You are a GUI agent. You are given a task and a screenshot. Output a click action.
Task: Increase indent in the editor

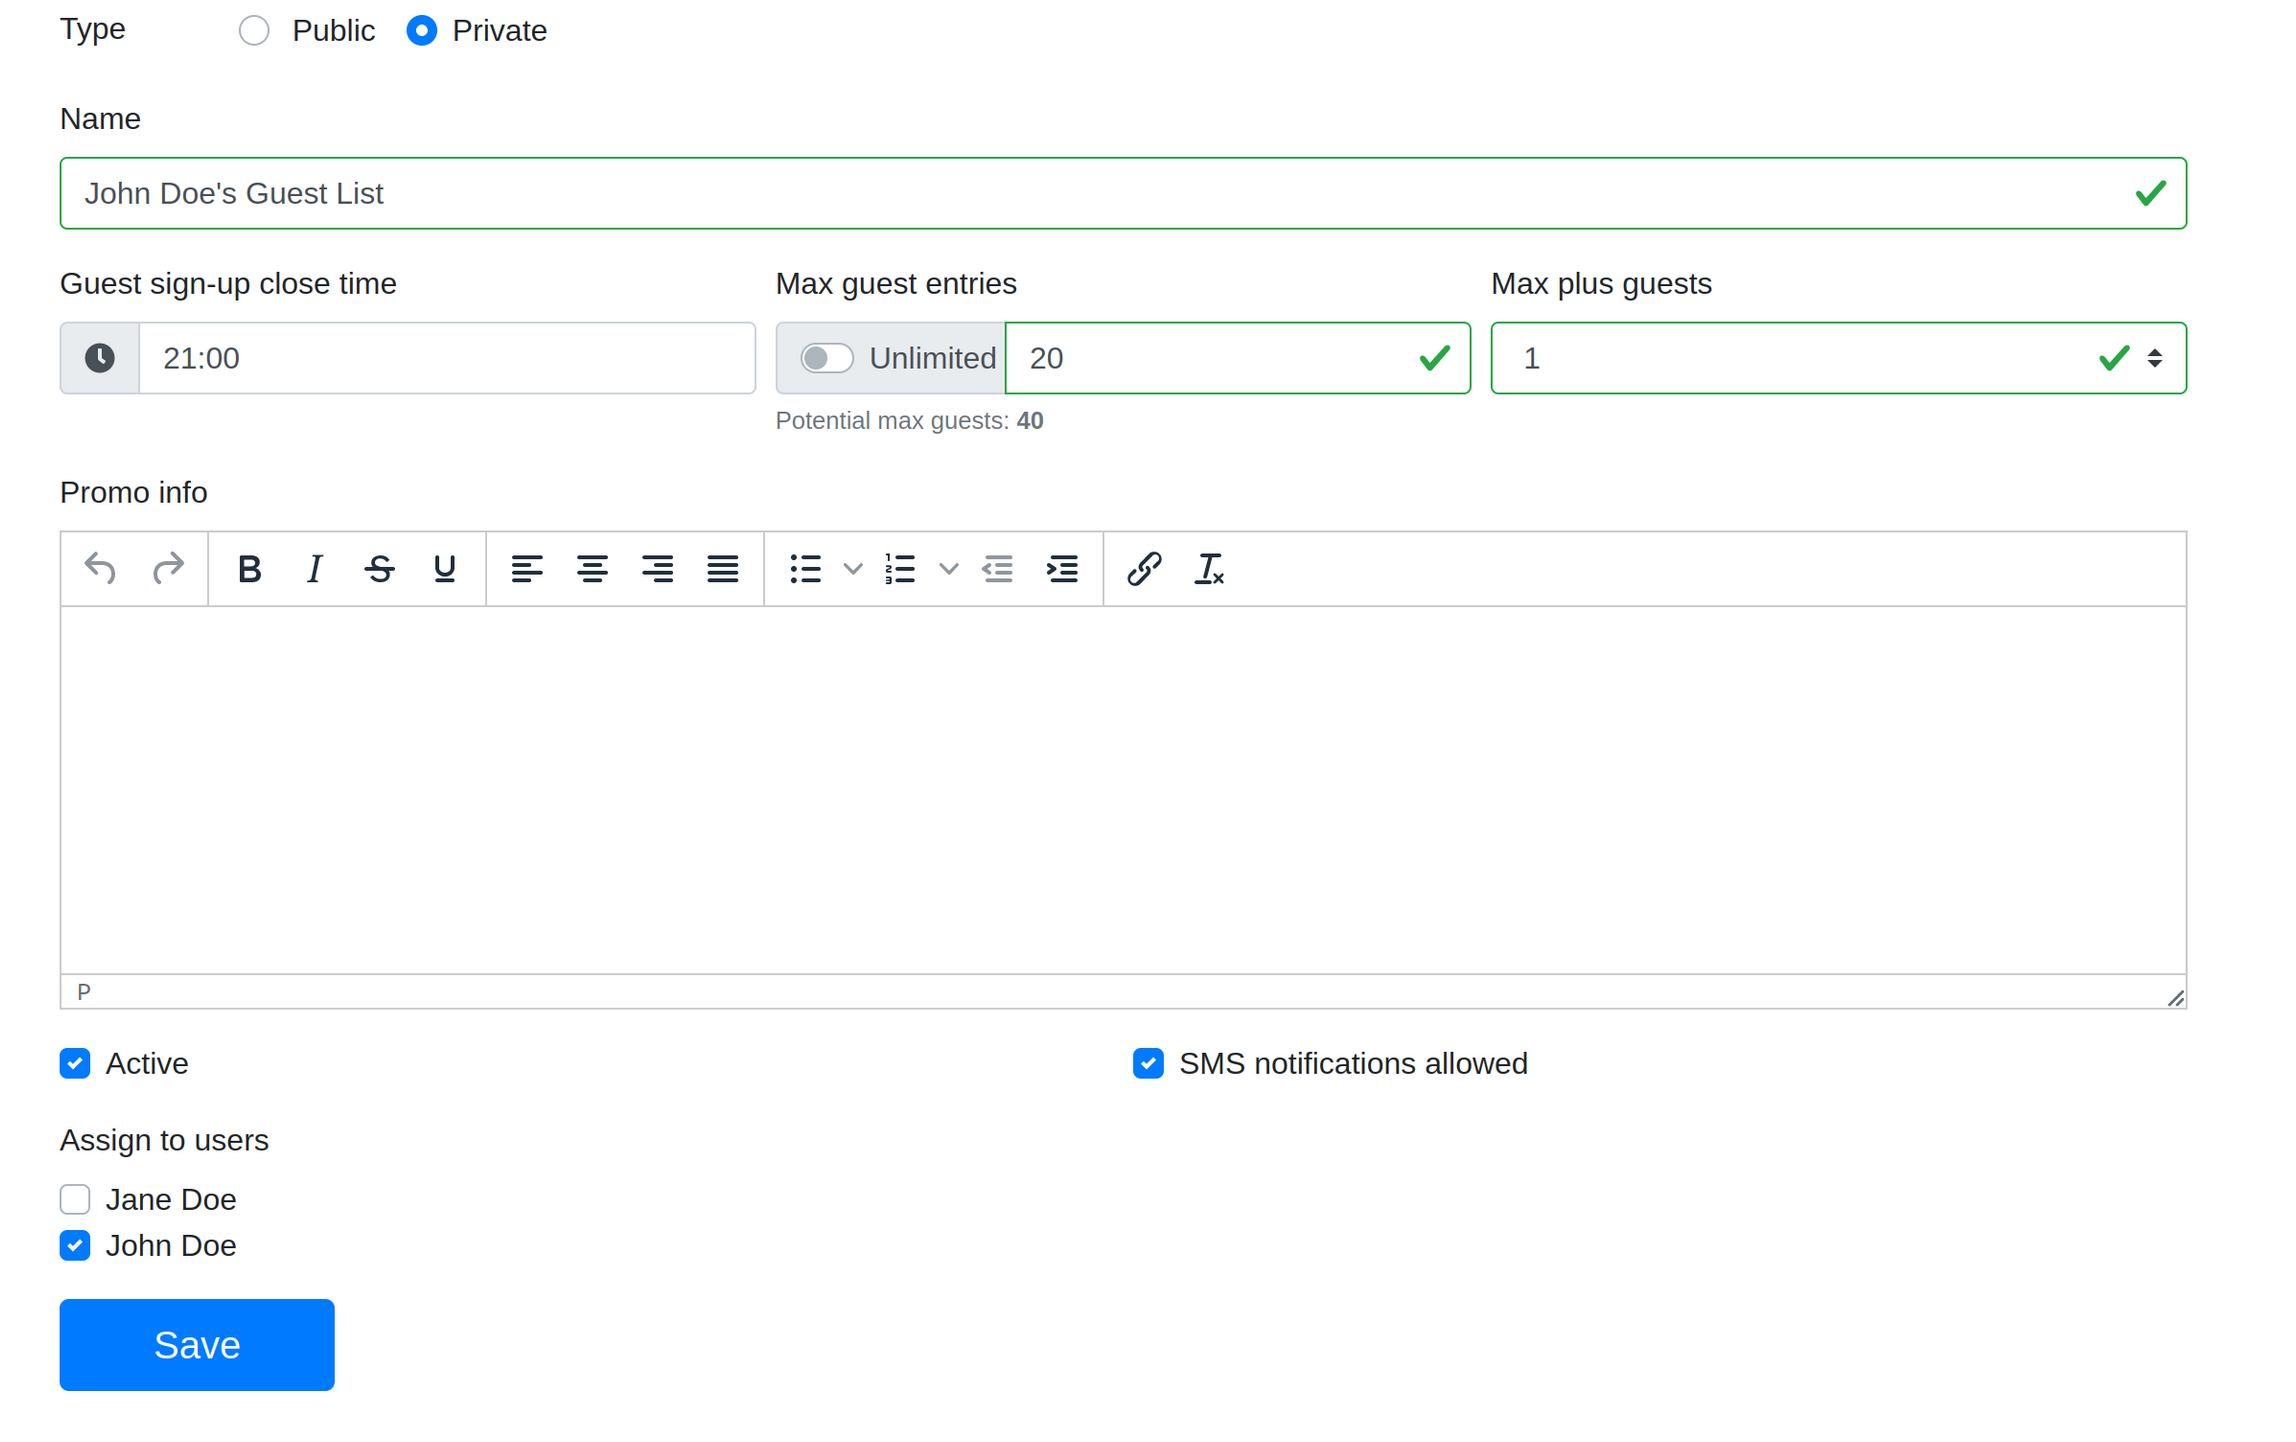click(1062, 569)
